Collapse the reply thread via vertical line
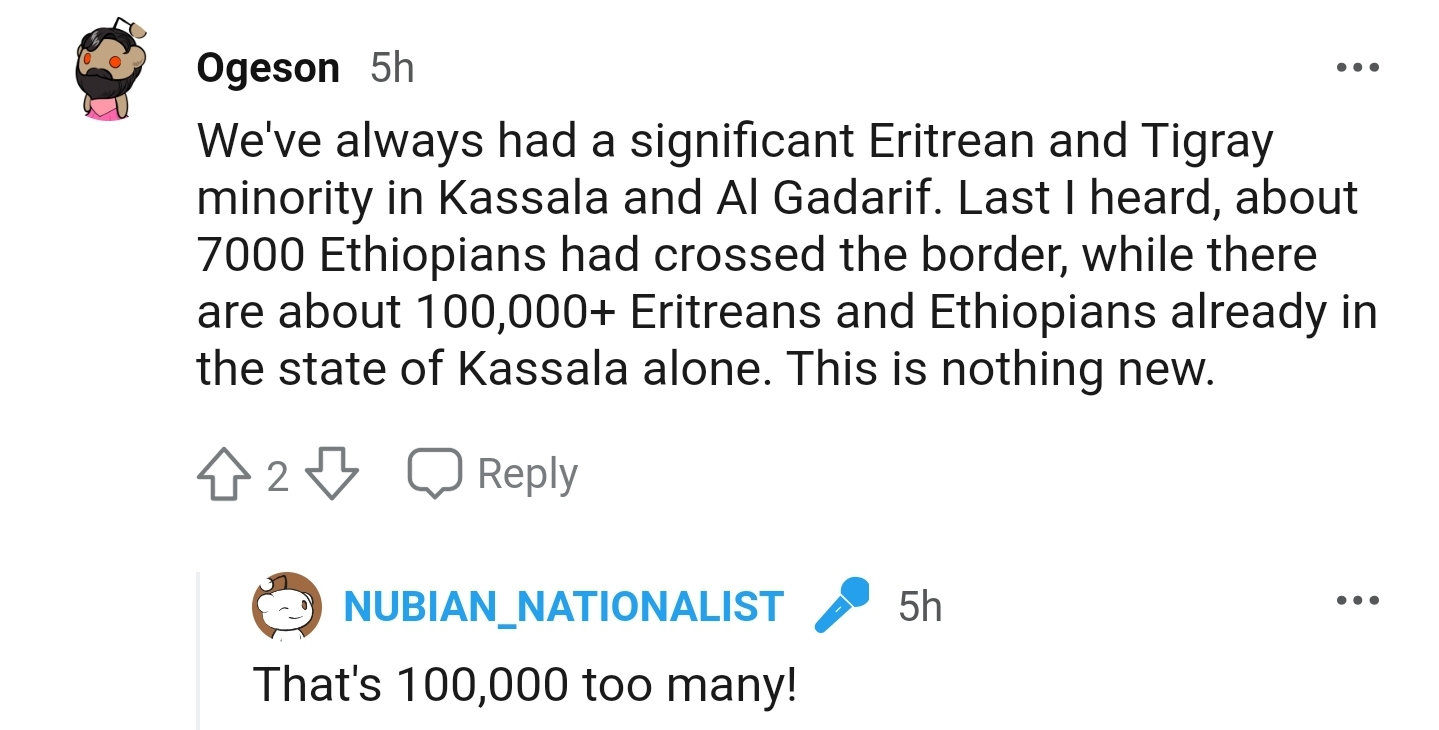The image size is (1439, 730). coord(198,650)
